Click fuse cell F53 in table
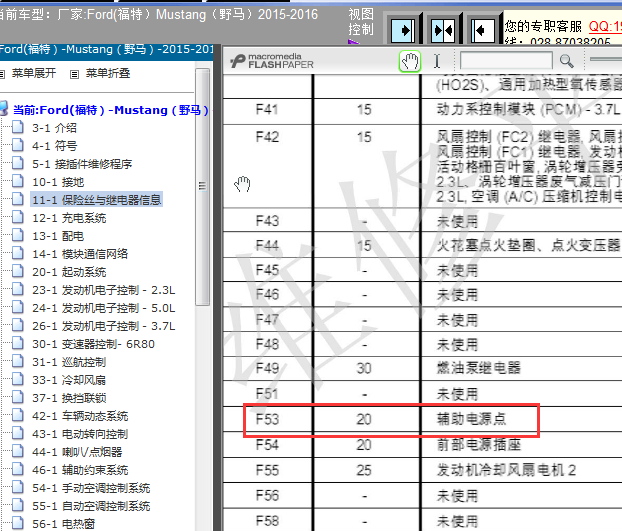 267,419
